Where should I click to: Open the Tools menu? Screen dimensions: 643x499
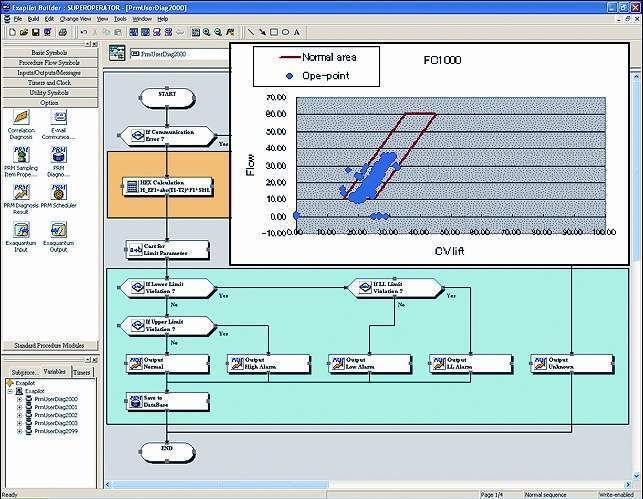tap(120, 19)
